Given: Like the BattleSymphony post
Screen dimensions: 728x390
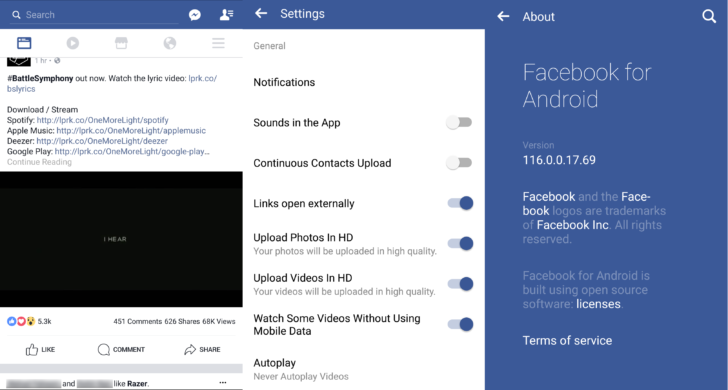Looking at the screenshot, I should pos(40,350).
